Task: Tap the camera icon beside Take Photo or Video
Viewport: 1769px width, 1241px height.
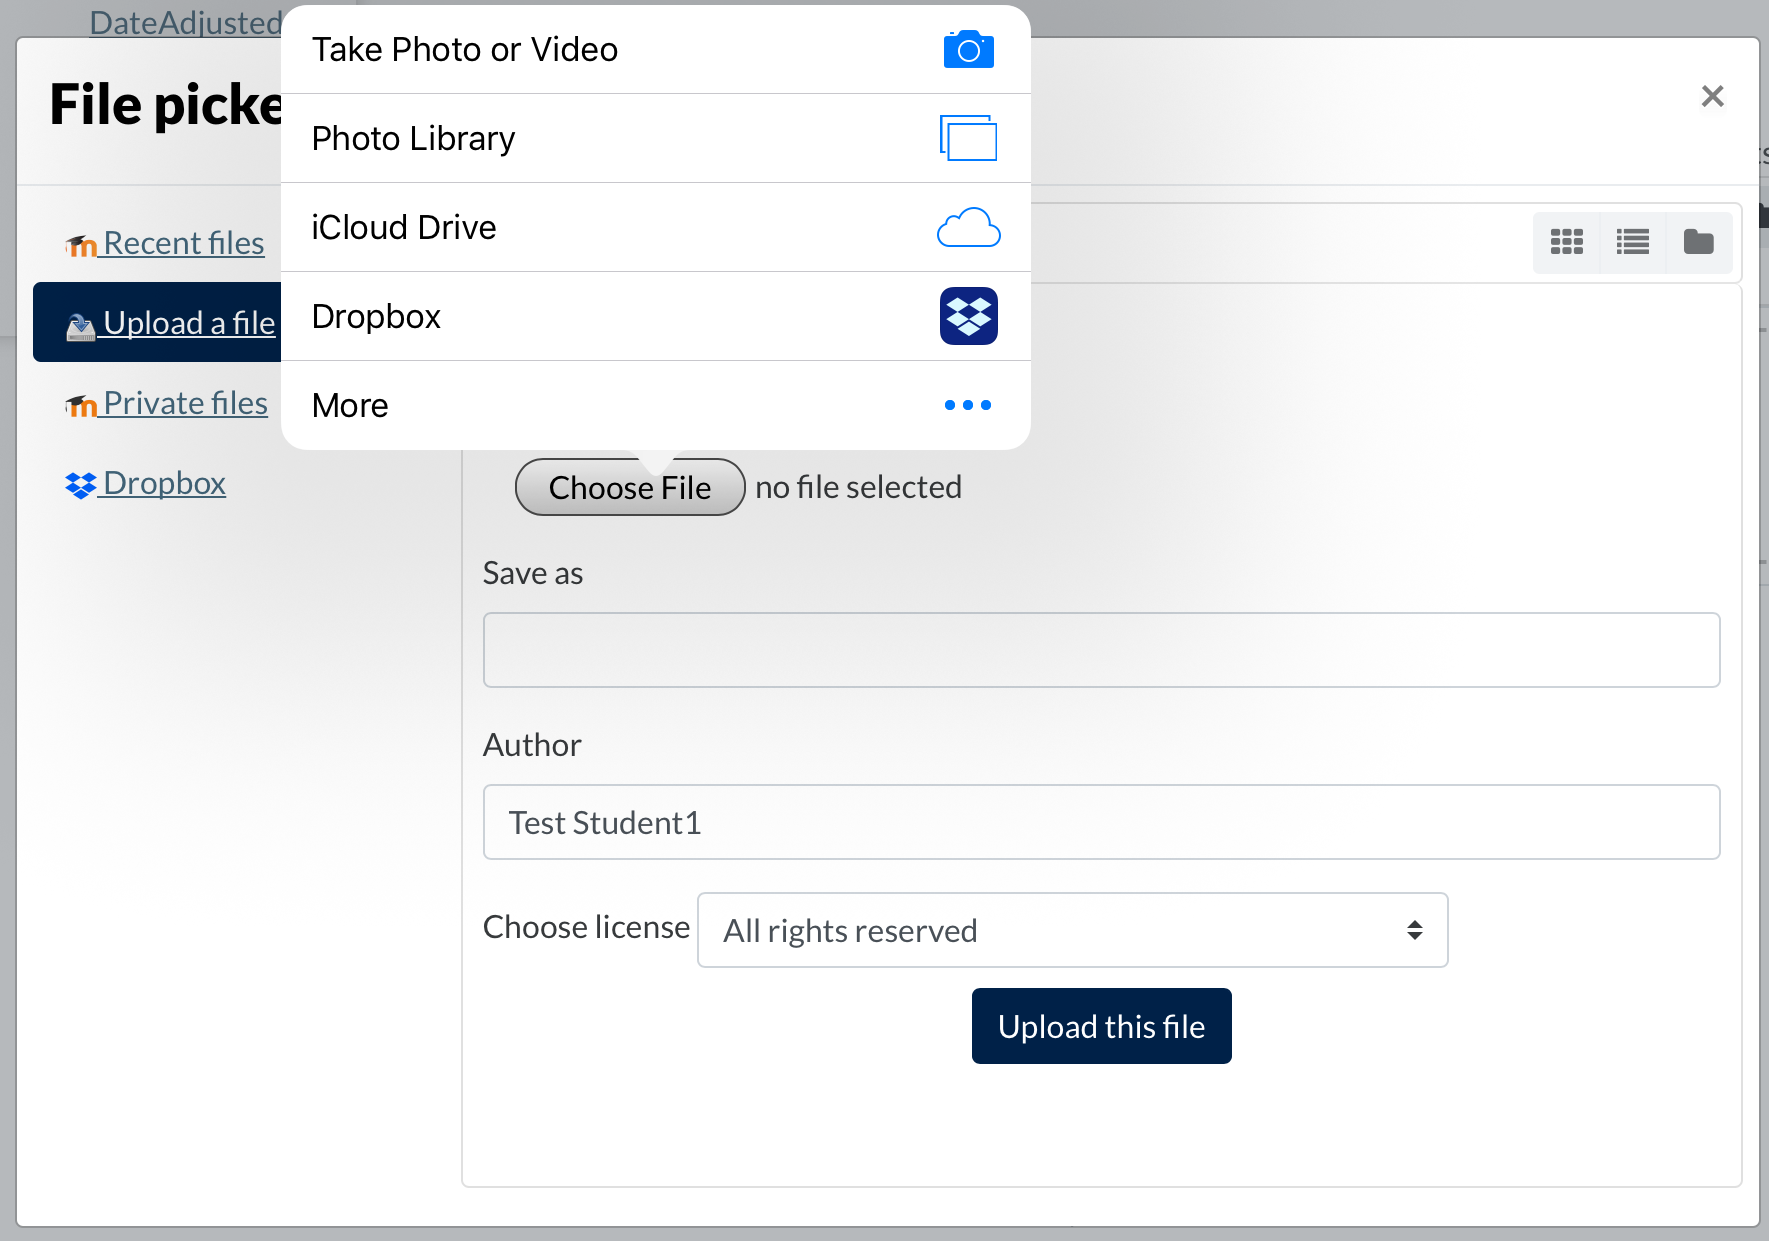Action: pyautogui.click(x=968, y=49)
